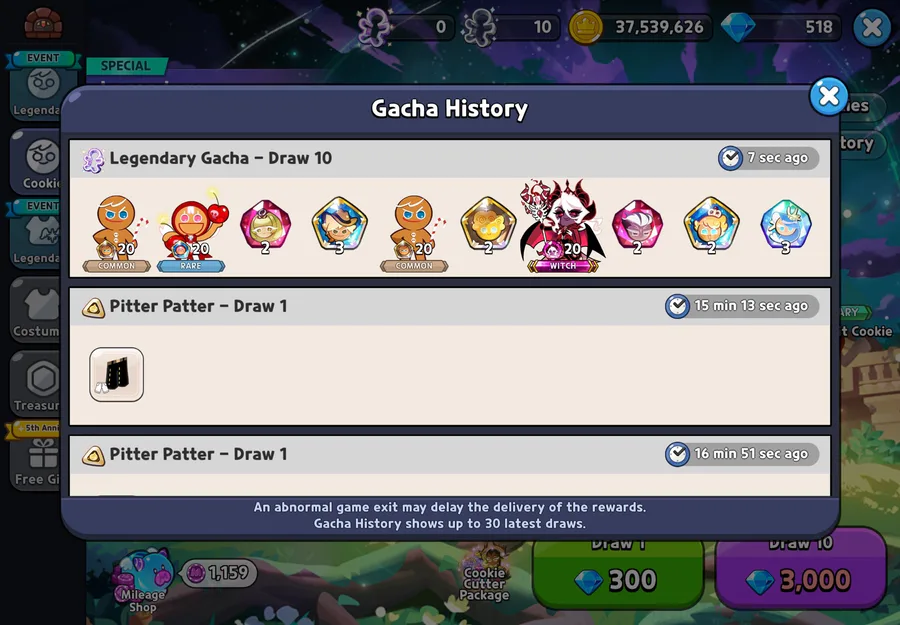Click the black pants costume item
Image resolution: width=900 pixels, height=625 pixels.
117,374
